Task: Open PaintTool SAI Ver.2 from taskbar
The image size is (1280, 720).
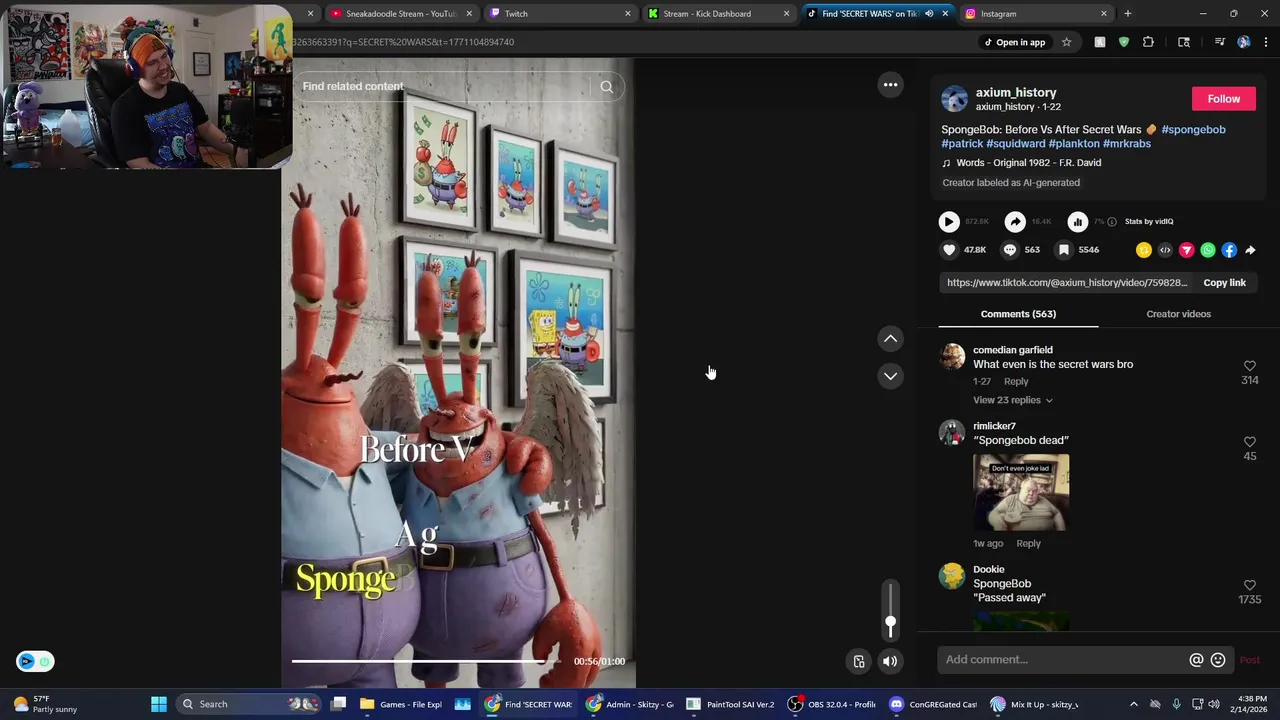Action: 730,704
